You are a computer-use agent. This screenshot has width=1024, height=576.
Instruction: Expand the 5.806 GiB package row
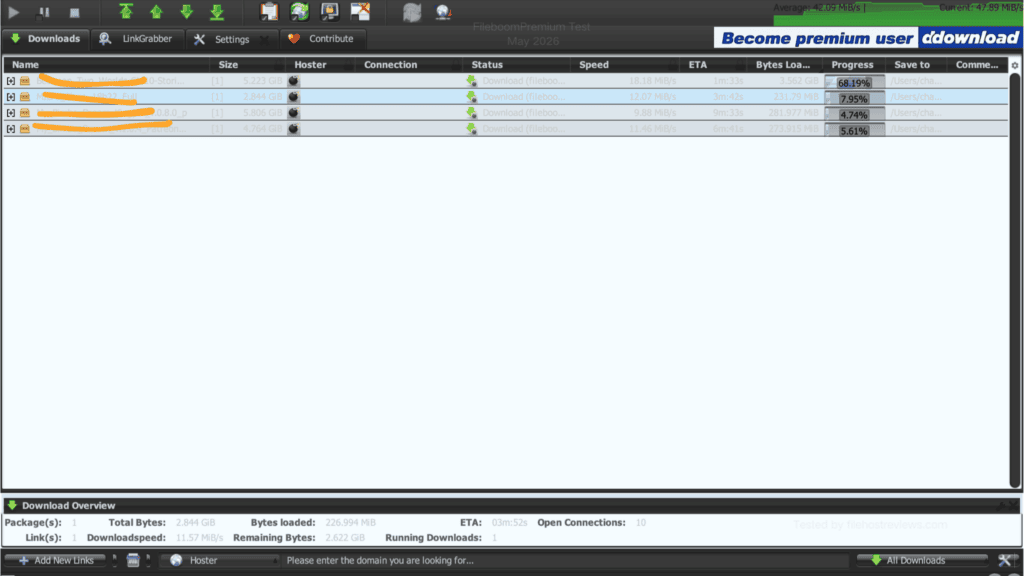click(10, 113)
